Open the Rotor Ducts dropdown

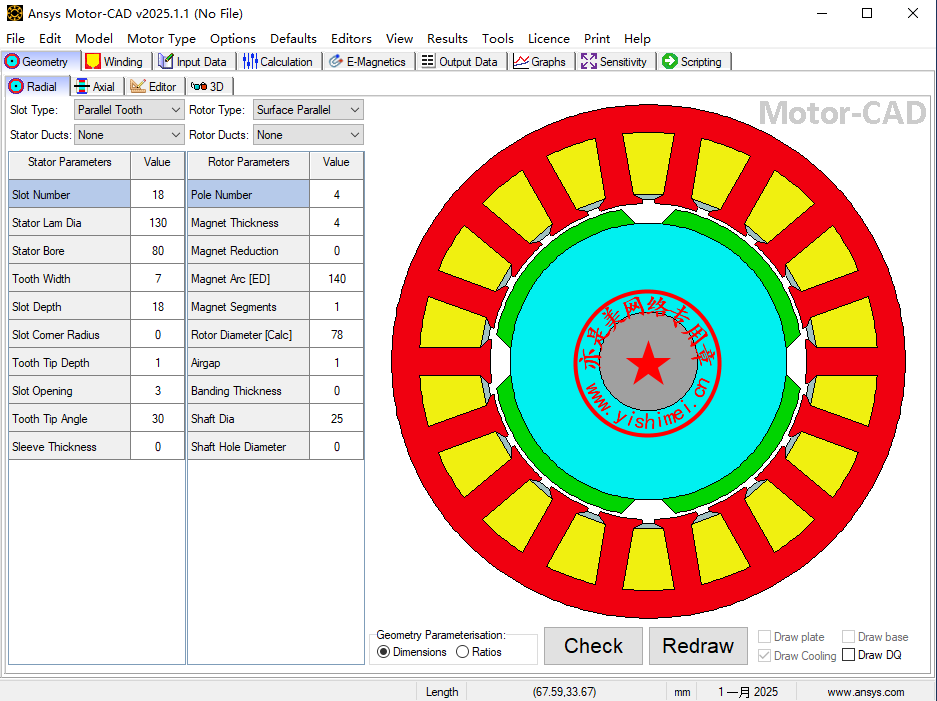(x=308, y=135)
